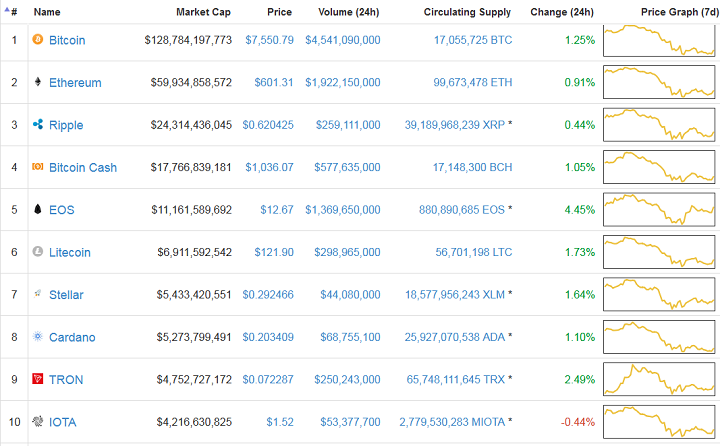Image resolution: width=720 pixels, height=446 pixels.
Task: Open the TRON 7-day price graph
Action: tap(659, 380)
